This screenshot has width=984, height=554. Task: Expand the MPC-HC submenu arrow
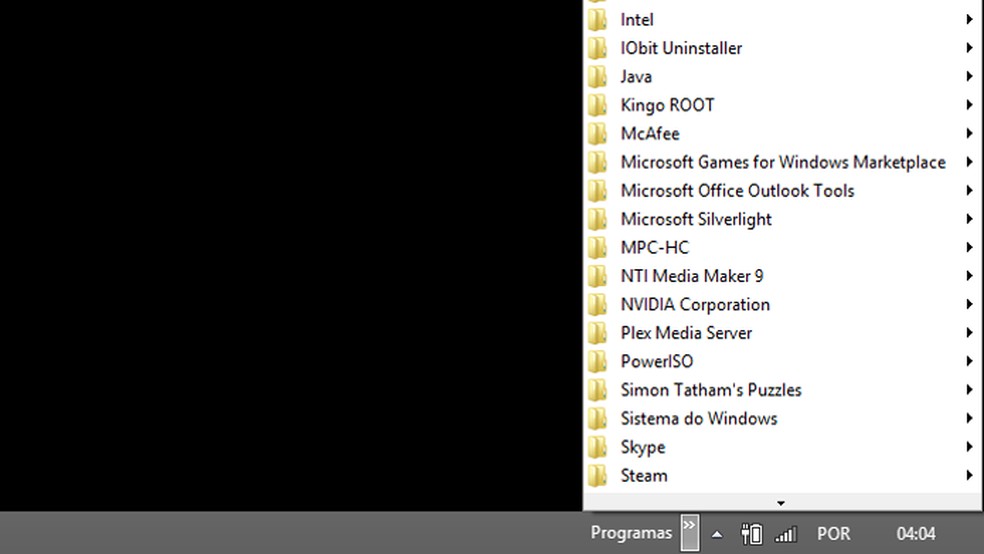(970, 248)
